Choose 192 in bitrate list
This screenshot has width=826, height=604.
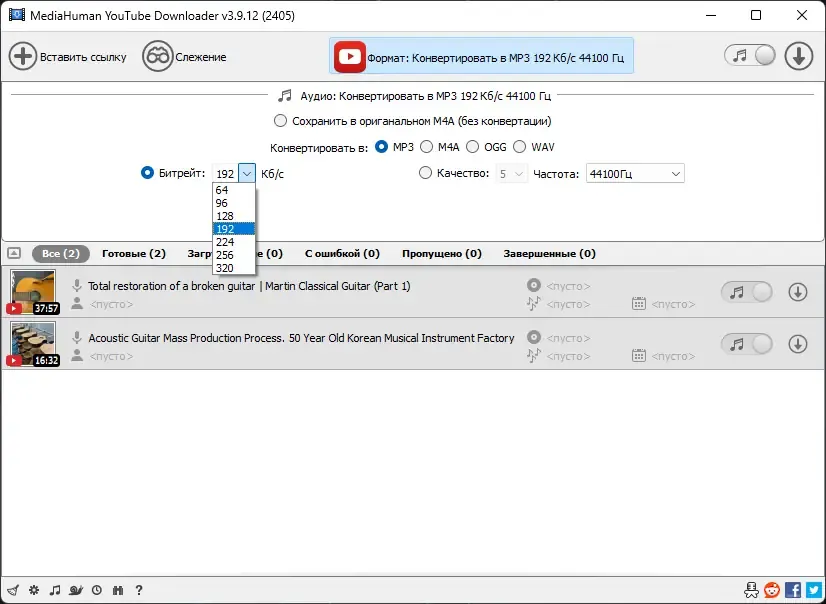234,229
